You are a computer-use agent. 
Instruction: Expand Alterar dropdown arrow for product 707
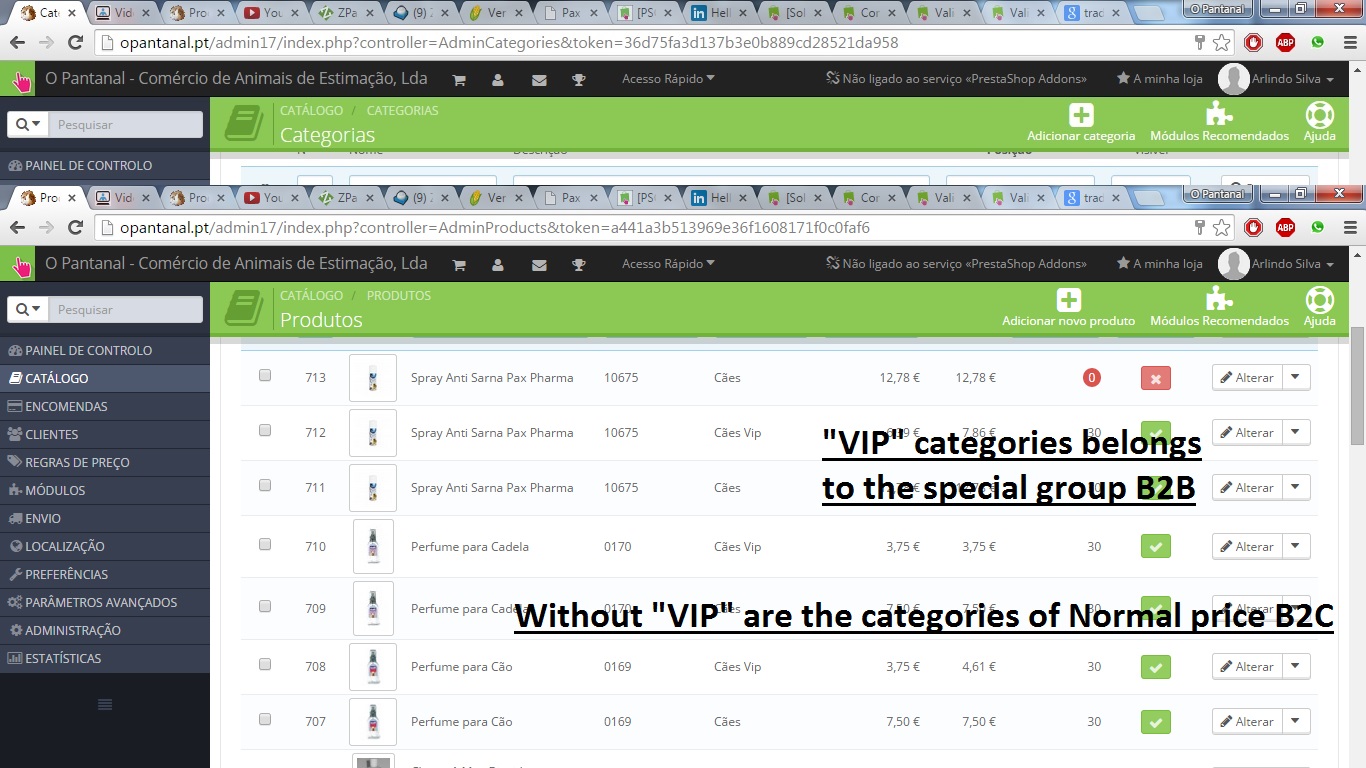(x=1296, y=721)
